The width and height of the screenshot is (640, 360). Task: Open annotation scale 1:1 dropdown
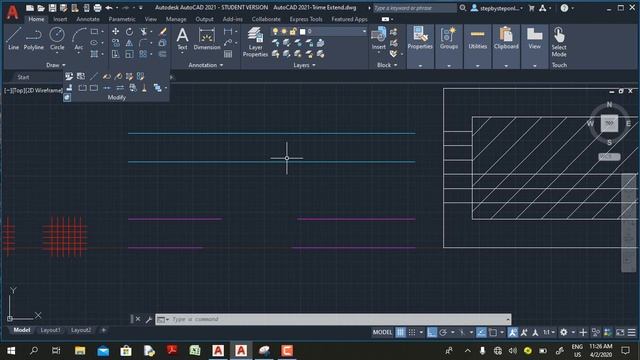549,333
